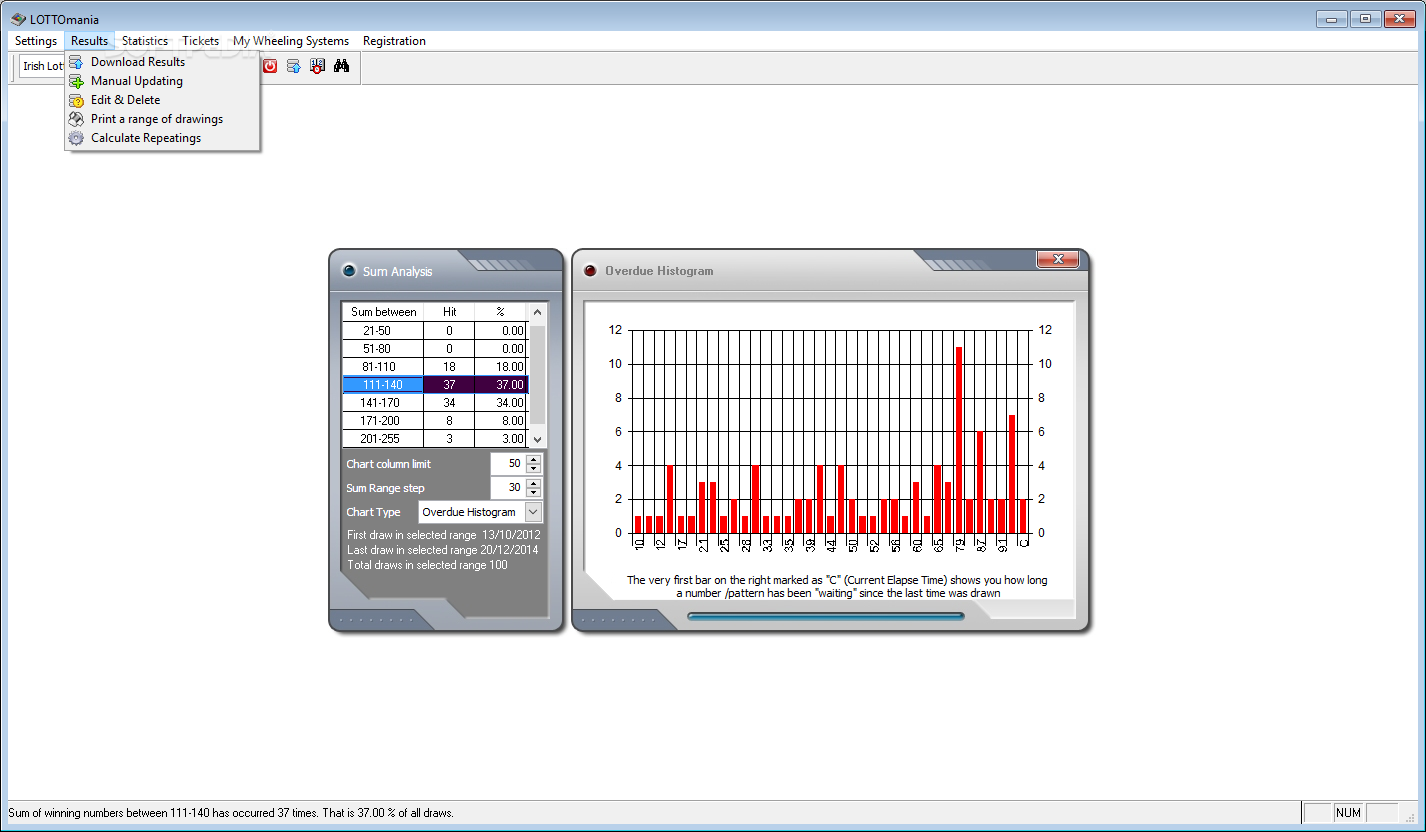Click the "Overdue Histogram" panel title

coord(659,271)
